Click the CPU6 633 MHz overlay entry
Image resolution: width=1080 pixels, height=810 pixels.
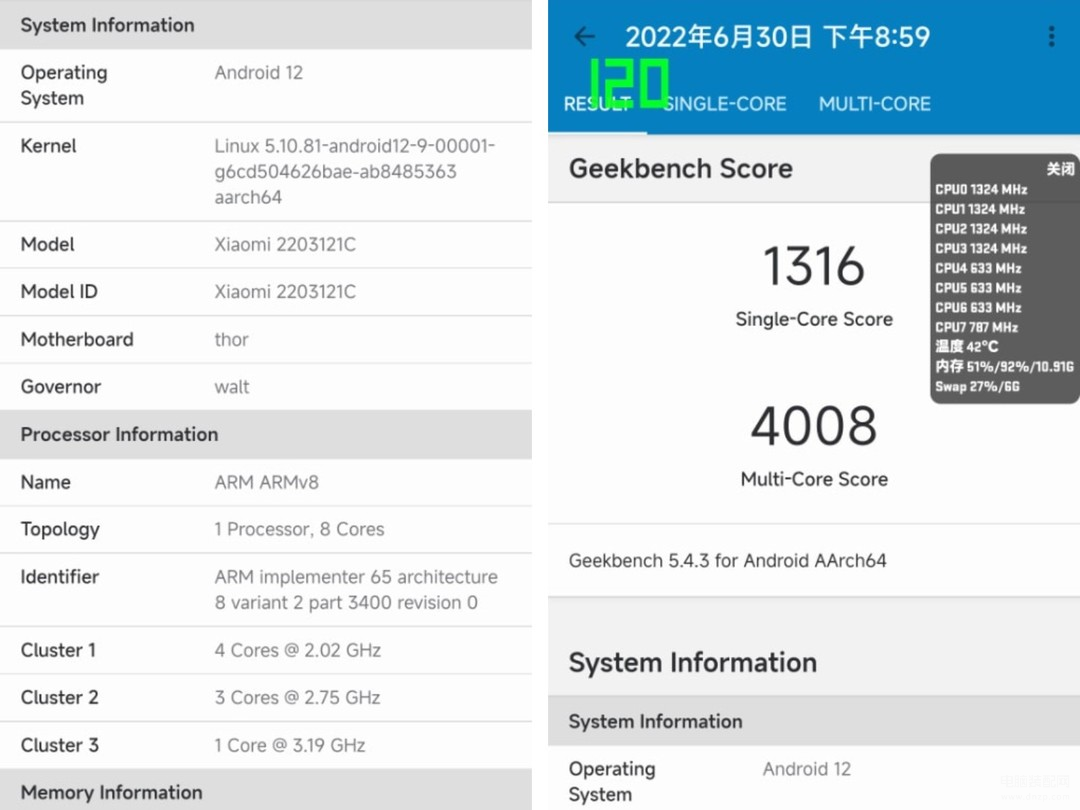(x=978, y=307)
